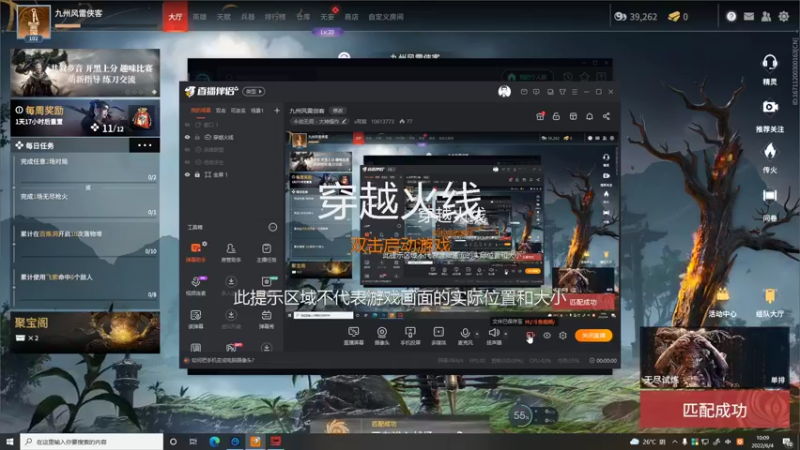Toggle visibility eye for 全屏 1 source
800x450 pixels.
pos(187,174)
